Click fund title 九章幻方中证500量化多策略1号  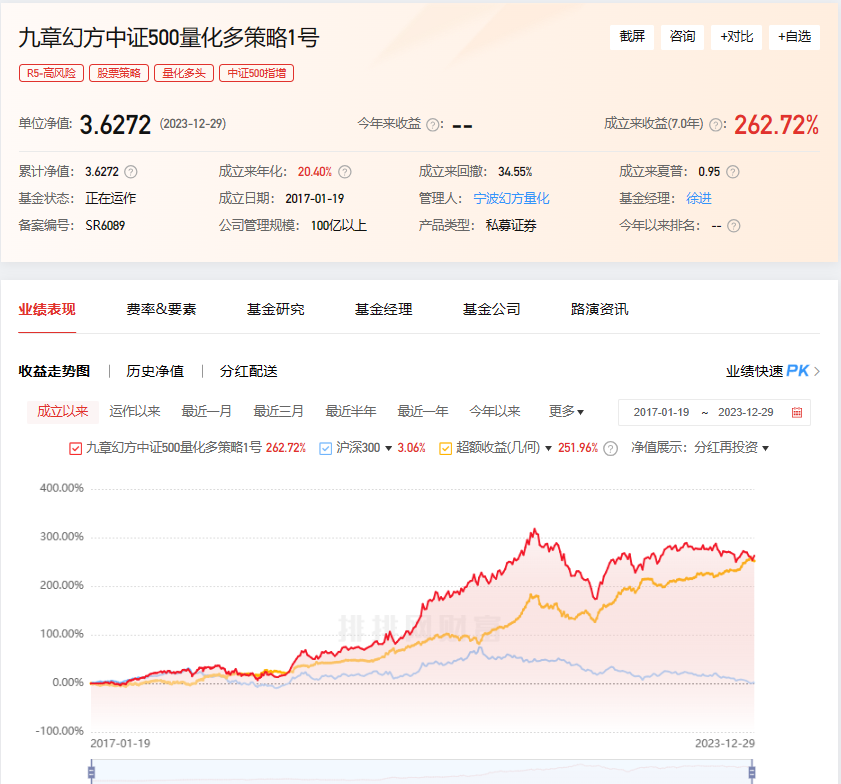tap(169, 38)
